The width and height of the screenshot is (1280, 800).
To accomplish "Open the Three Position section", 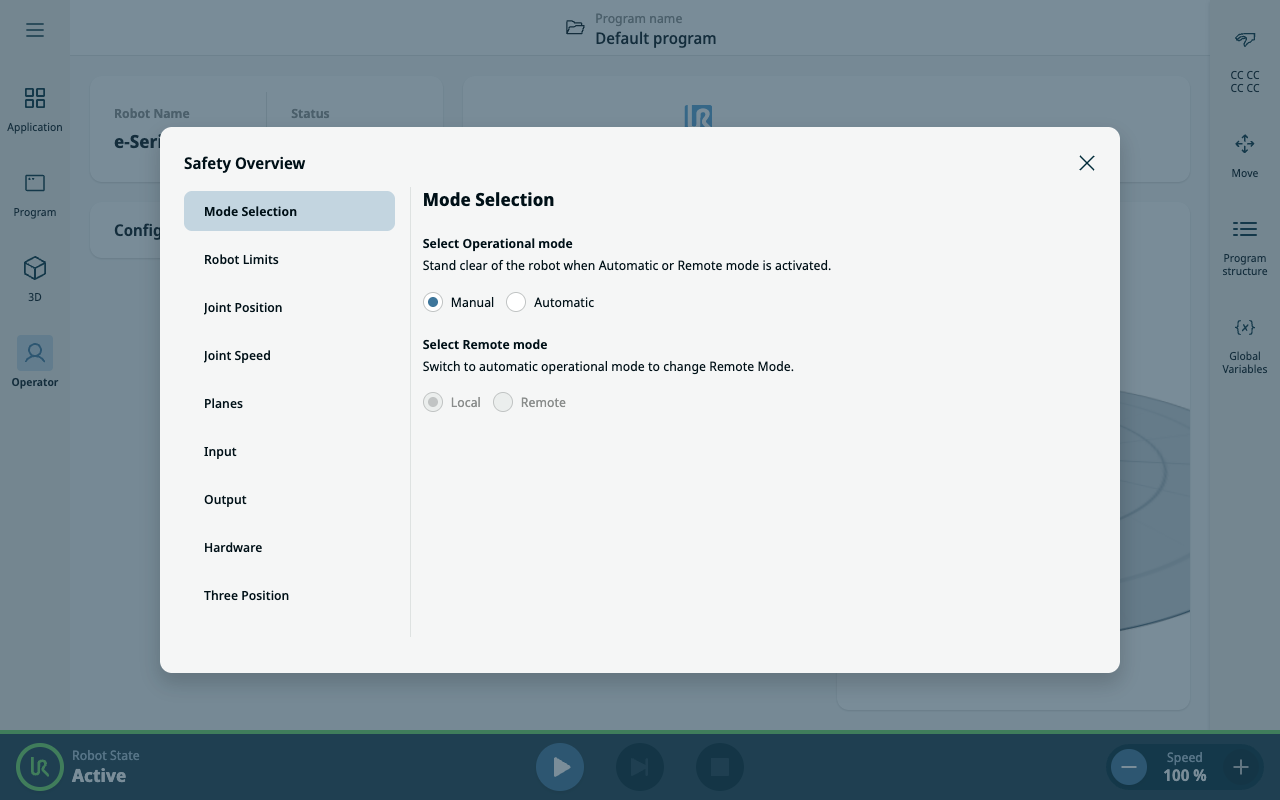I will pyautogui.click(x=246, y=595).
